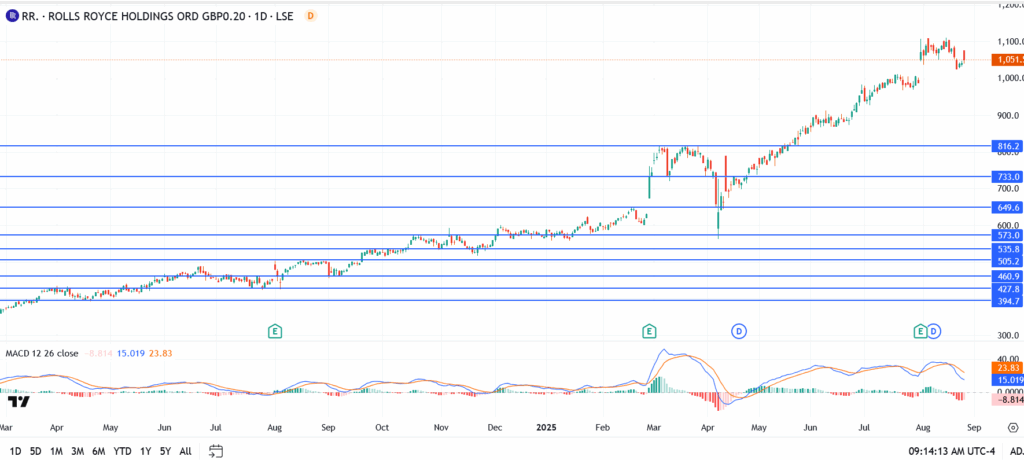Open timezone menu showing 09:14:13 AM UTC-4
This screenshot has height=460, width=1024.
(952, 451)
